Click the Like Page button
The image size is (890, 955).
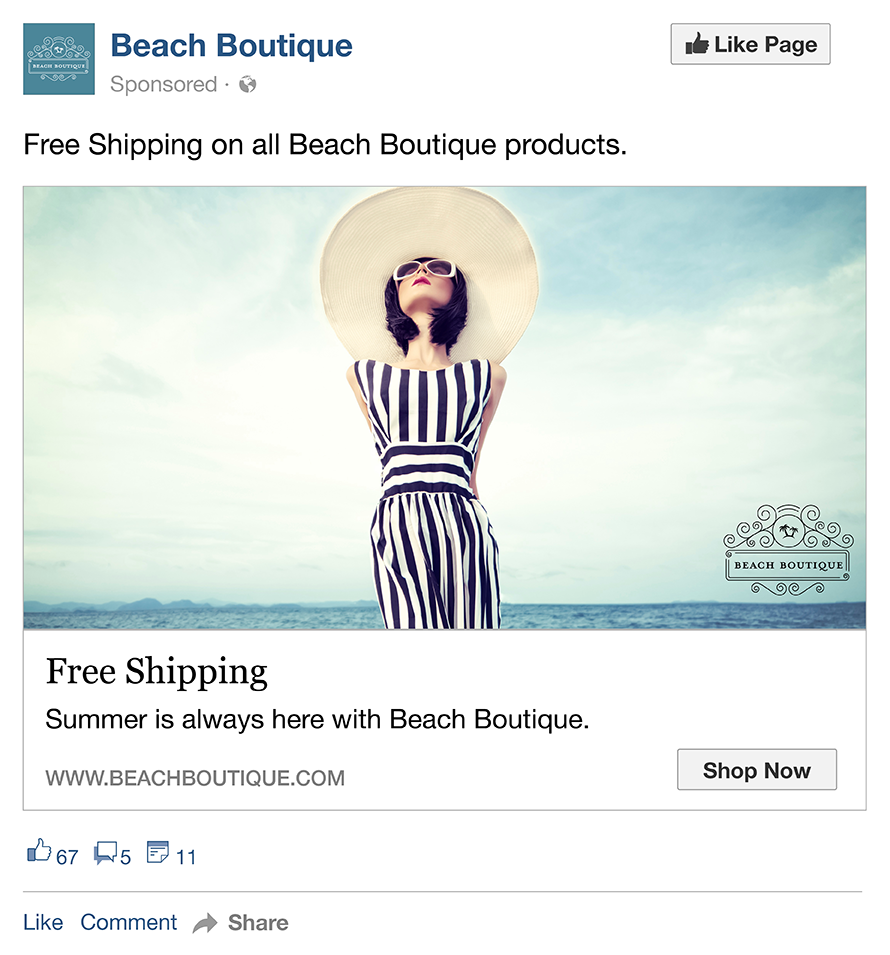750,44
